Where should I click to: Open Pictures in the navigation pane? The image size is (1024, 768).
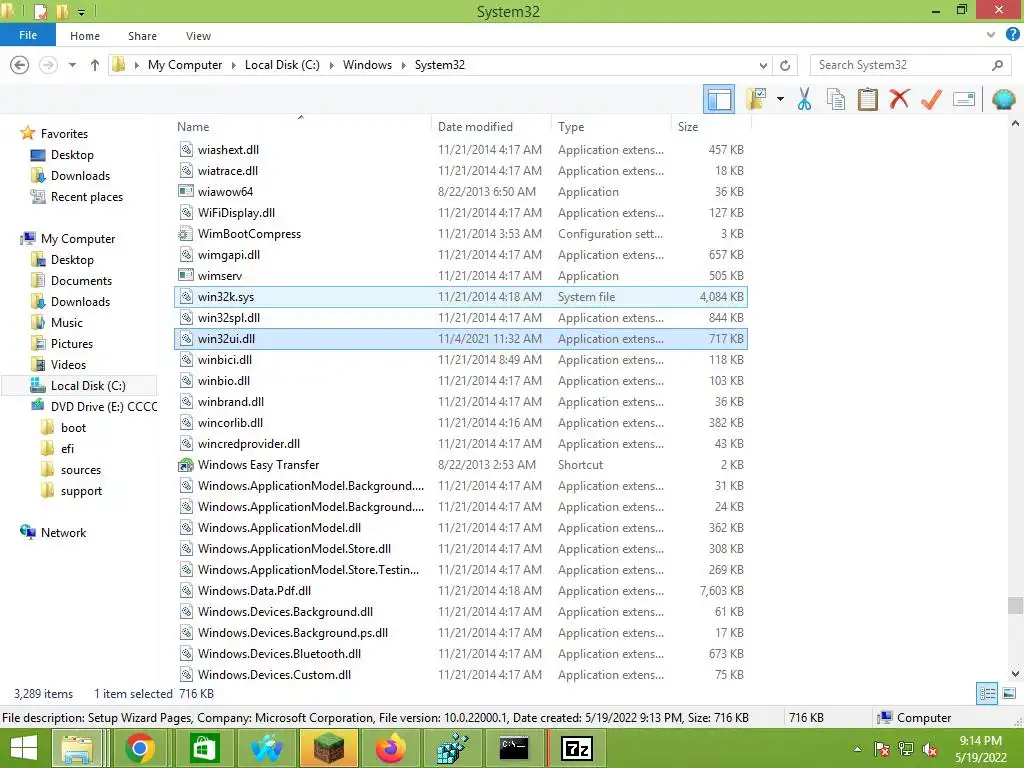point(71,344)
